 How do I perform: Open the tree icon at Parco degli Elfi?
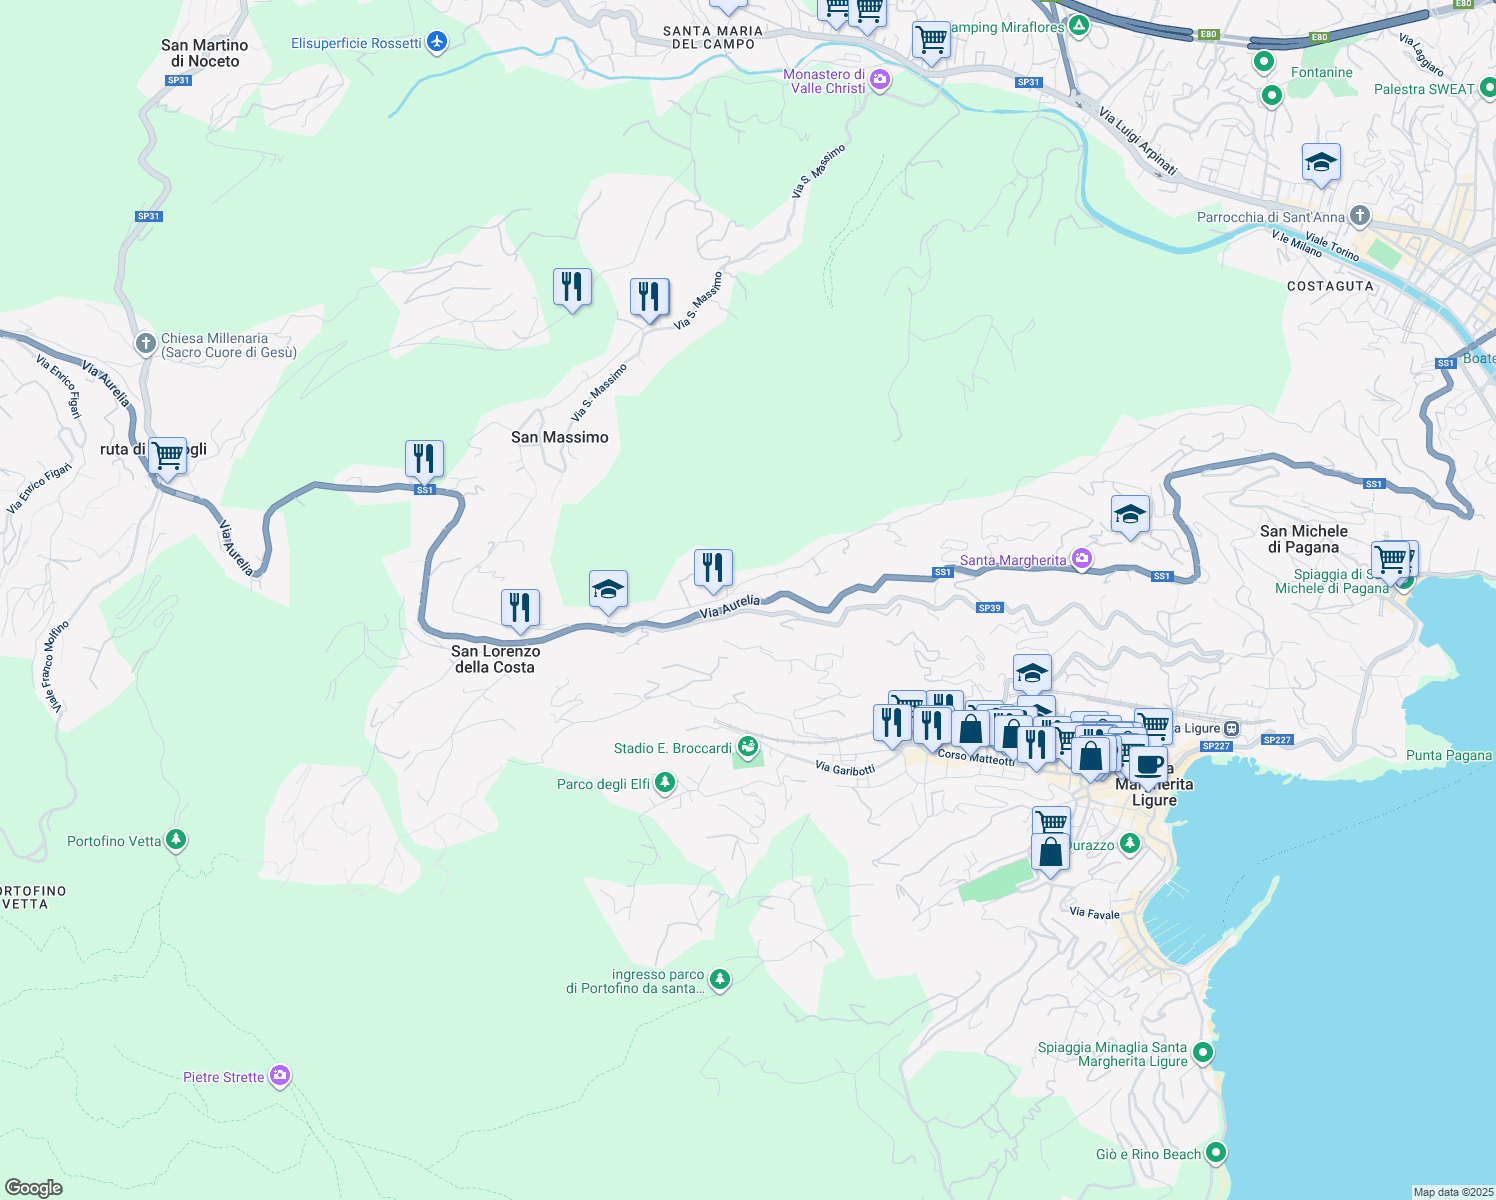(x=664, y=783)
